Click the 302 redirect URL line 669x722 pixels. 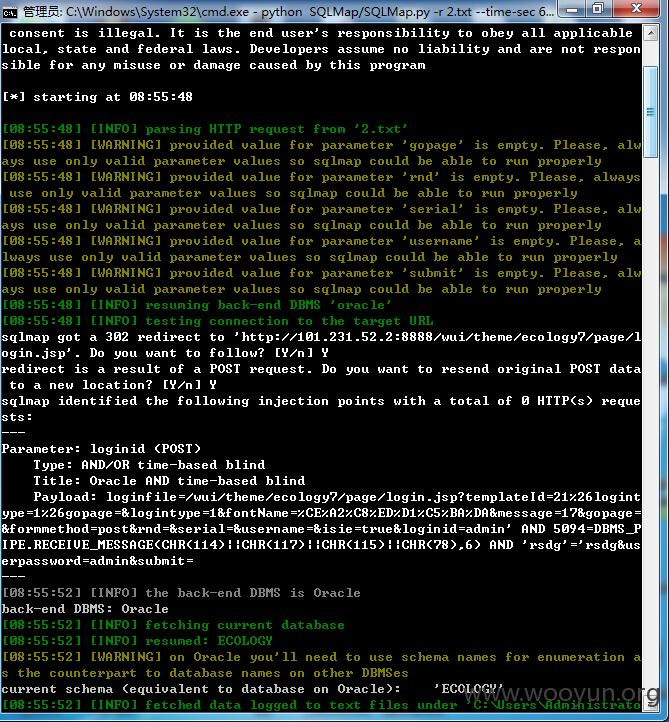(321, 337)
